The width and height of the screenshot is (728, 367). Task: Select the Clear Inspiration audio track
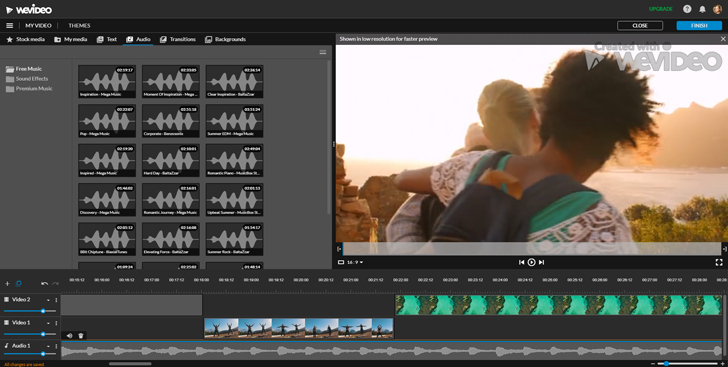234,81
